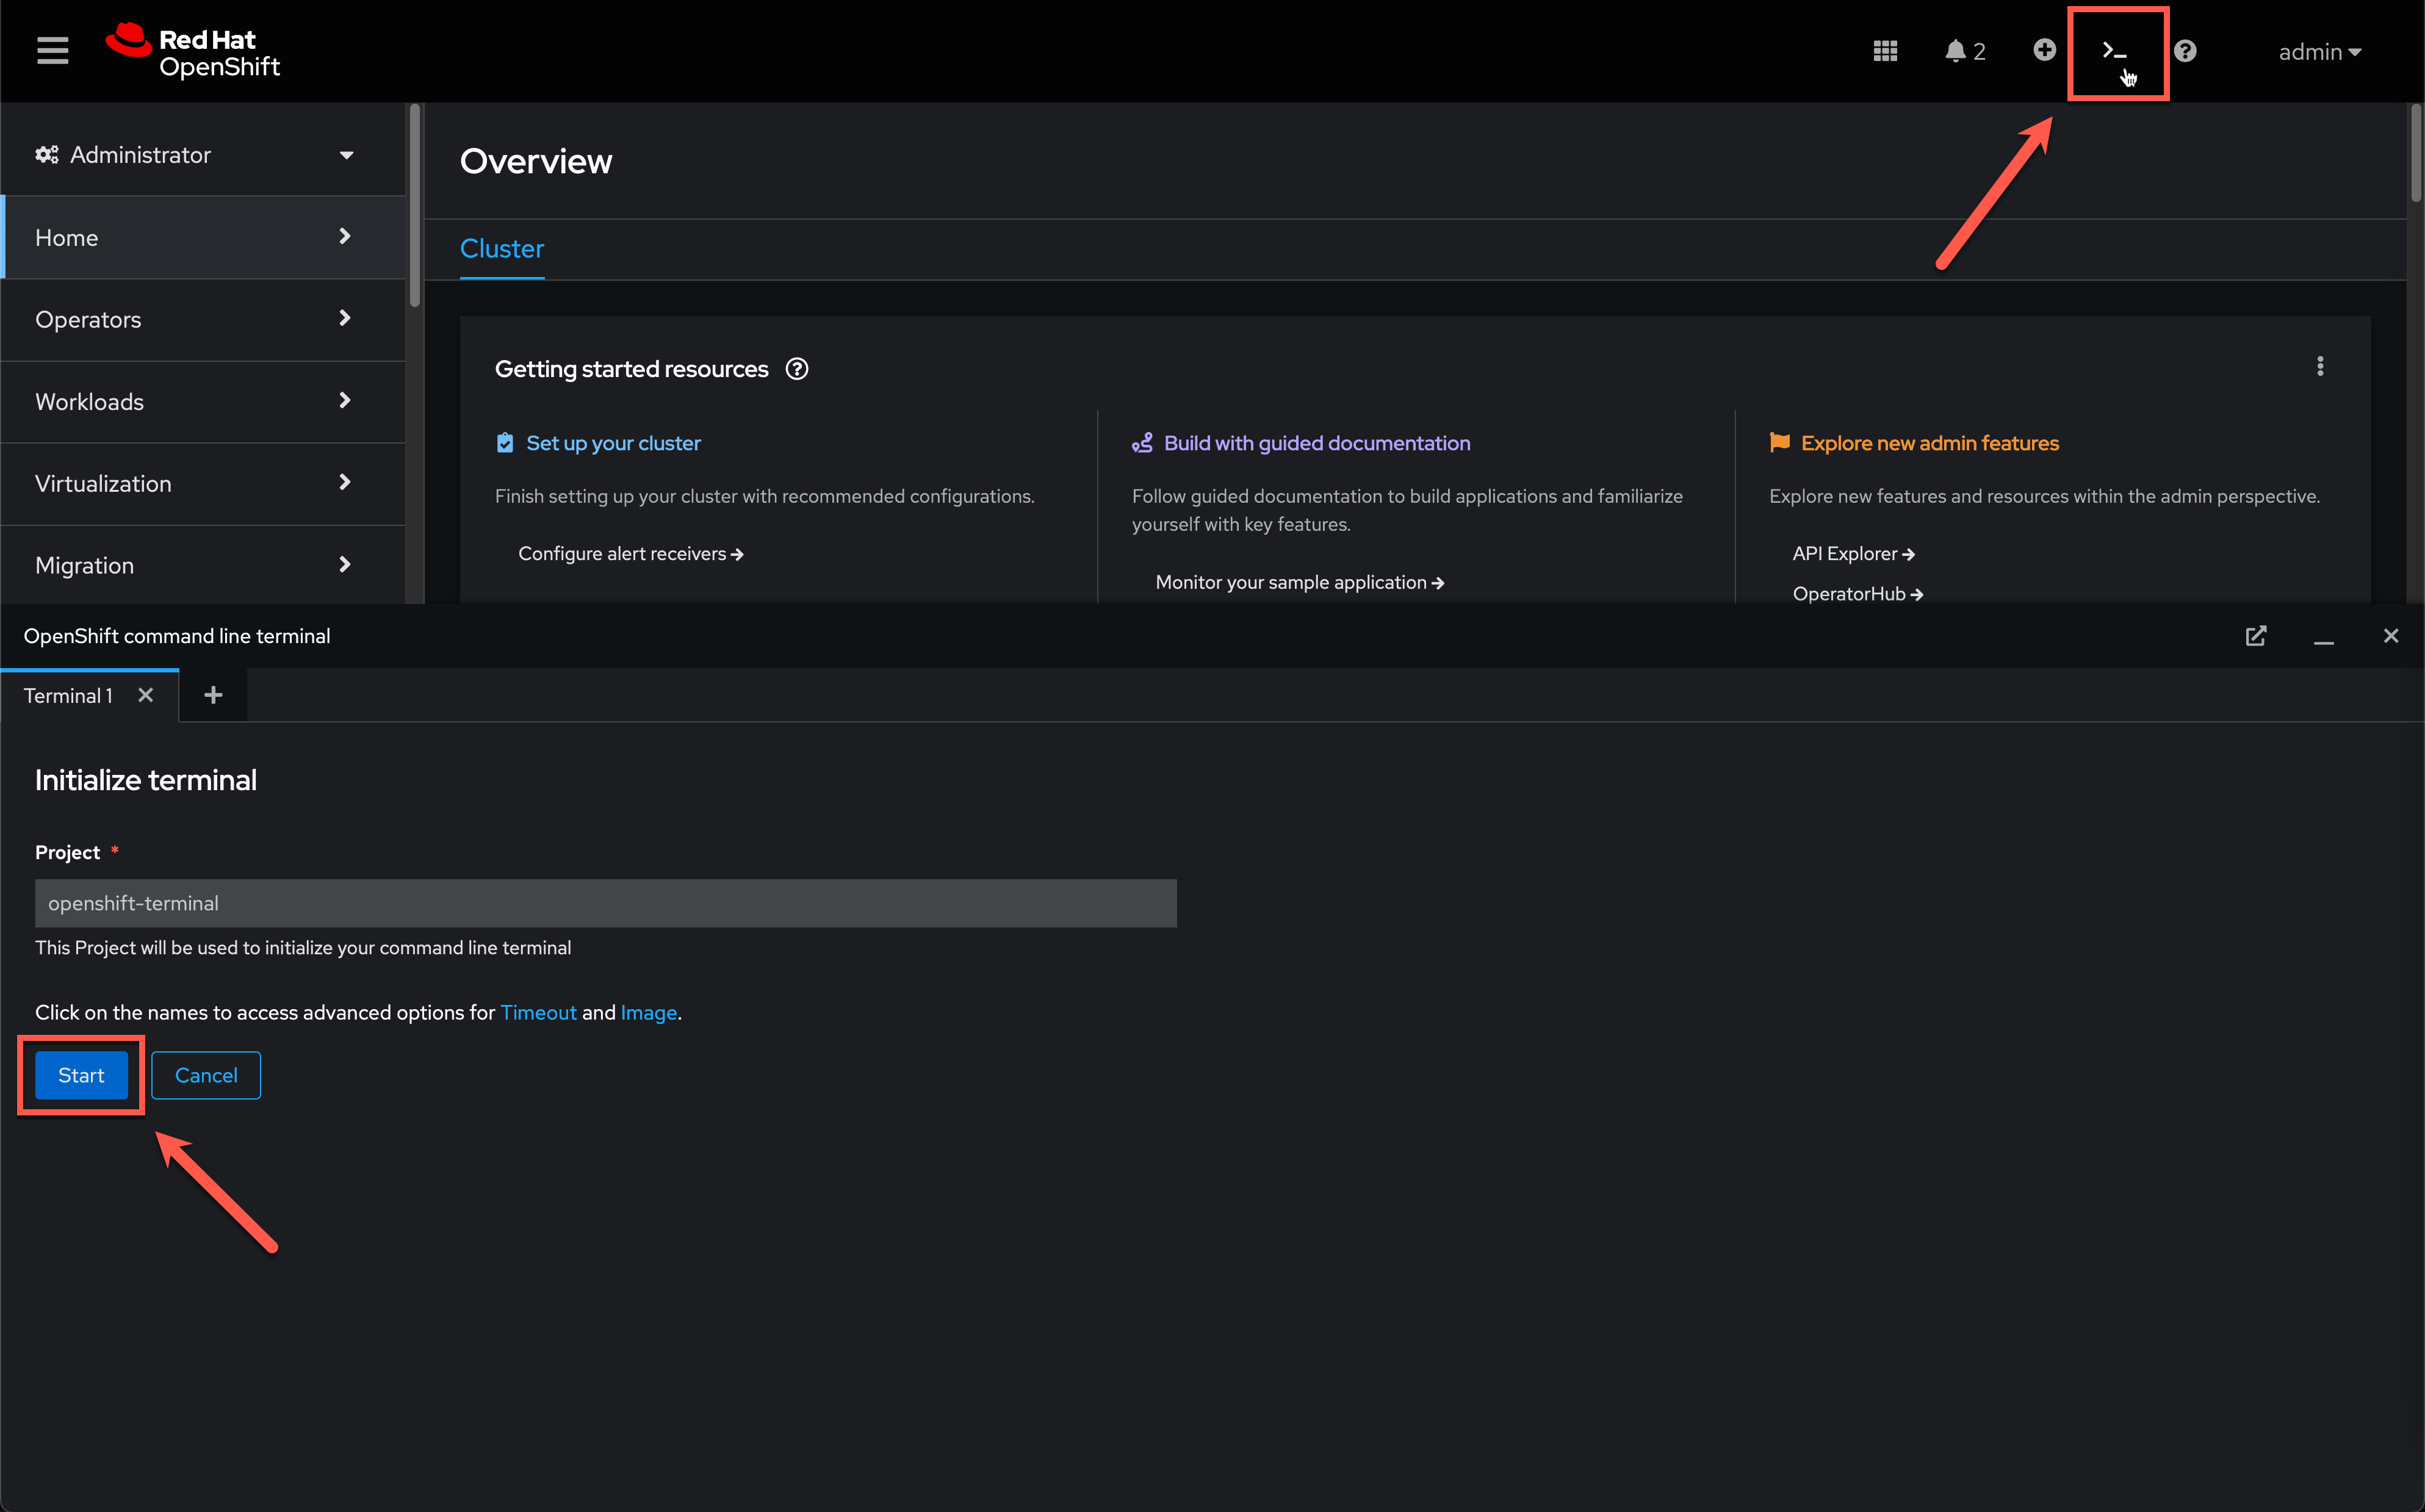Close the command line terminal panel
The width and height of the screenshot is (2425, 1512).
[2391, 636]
